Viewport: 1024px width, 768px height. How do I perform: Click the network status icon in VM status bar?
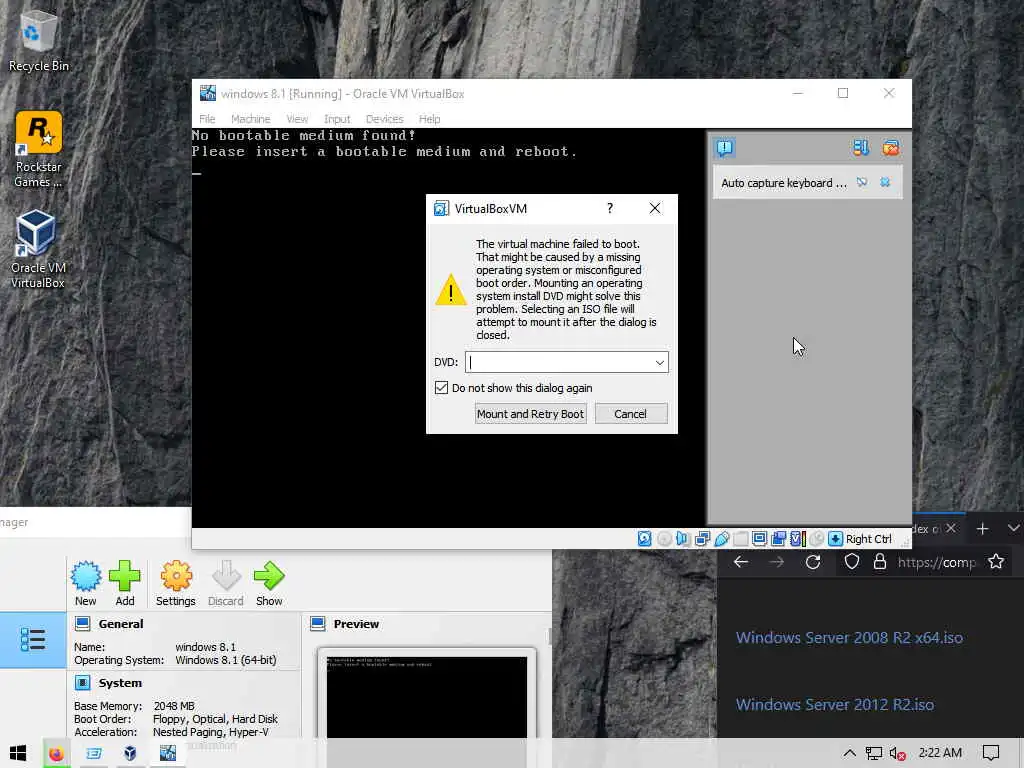coord(703,539)
